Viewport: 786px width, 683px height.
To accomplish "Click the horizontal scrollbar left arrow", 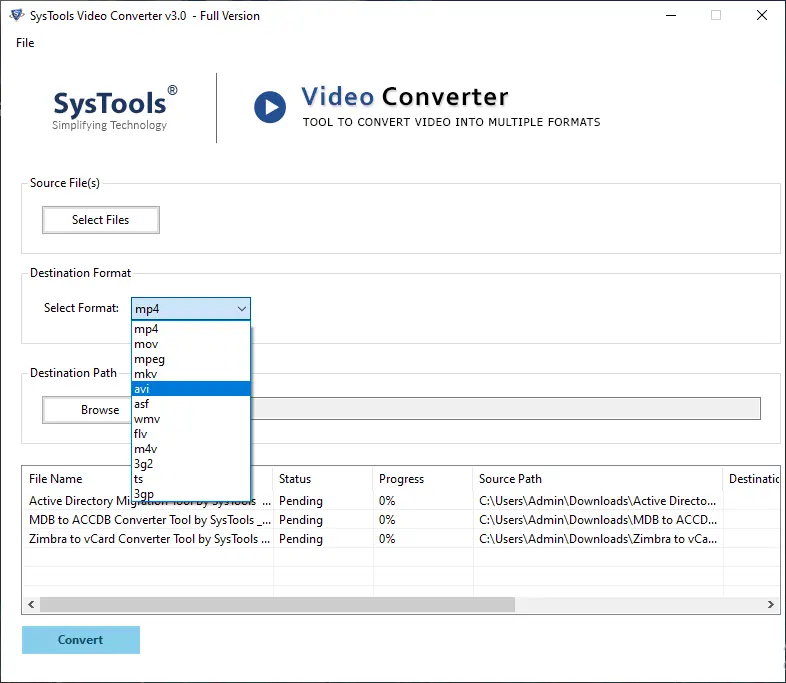I will 31,605.
